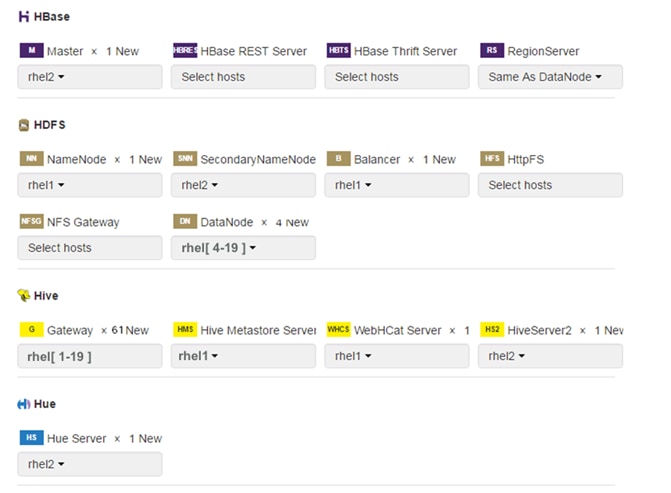Click the NFS Gateway role icon
Viewport: 671px width, 493px height.
pyautogui.click(x=31, y=222)
